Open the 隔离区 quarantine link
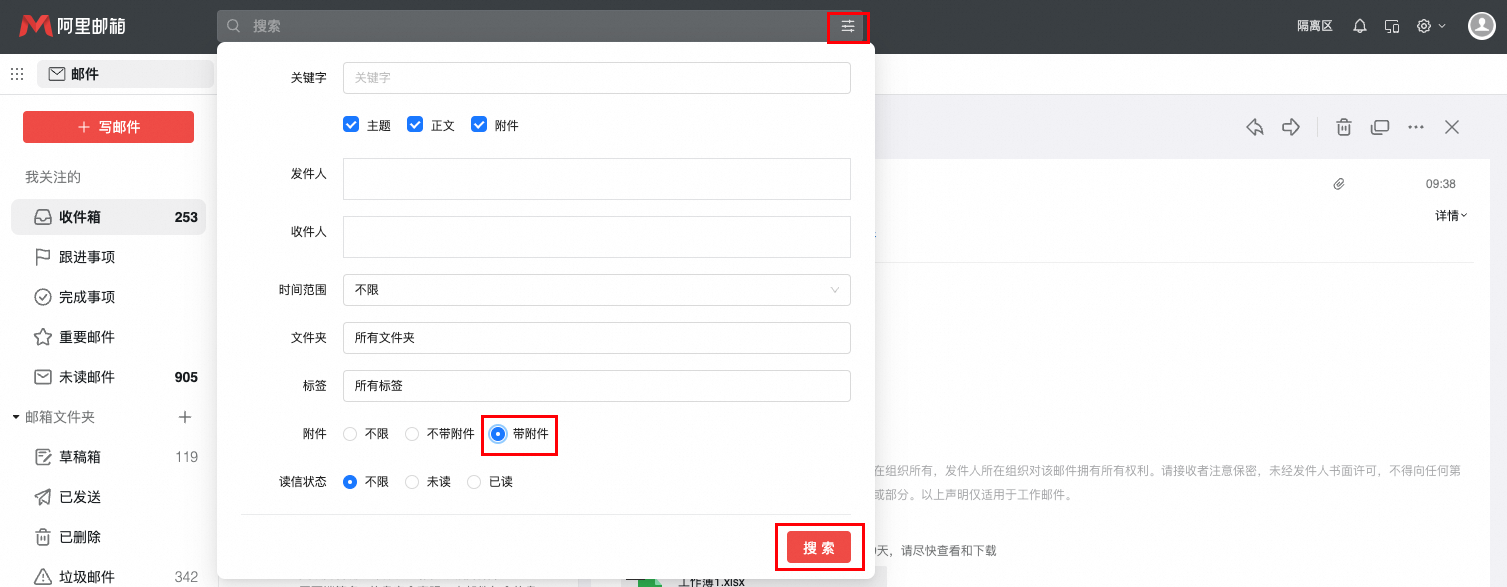This screenshot has width=1507, height=587. tap(1313, 26)
